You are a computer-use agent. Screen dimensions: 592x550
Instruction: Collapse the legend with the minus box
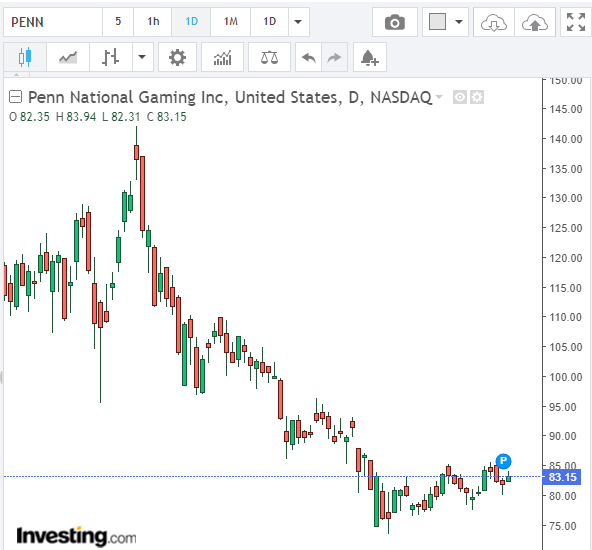[15, 97]
